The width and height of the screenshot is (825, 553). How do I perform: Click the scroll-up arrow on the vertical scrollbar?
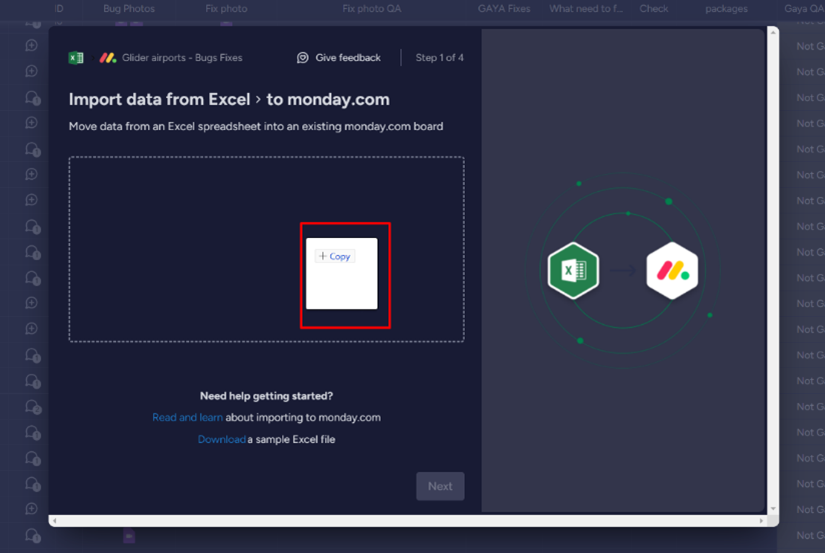tap(772, 33)
